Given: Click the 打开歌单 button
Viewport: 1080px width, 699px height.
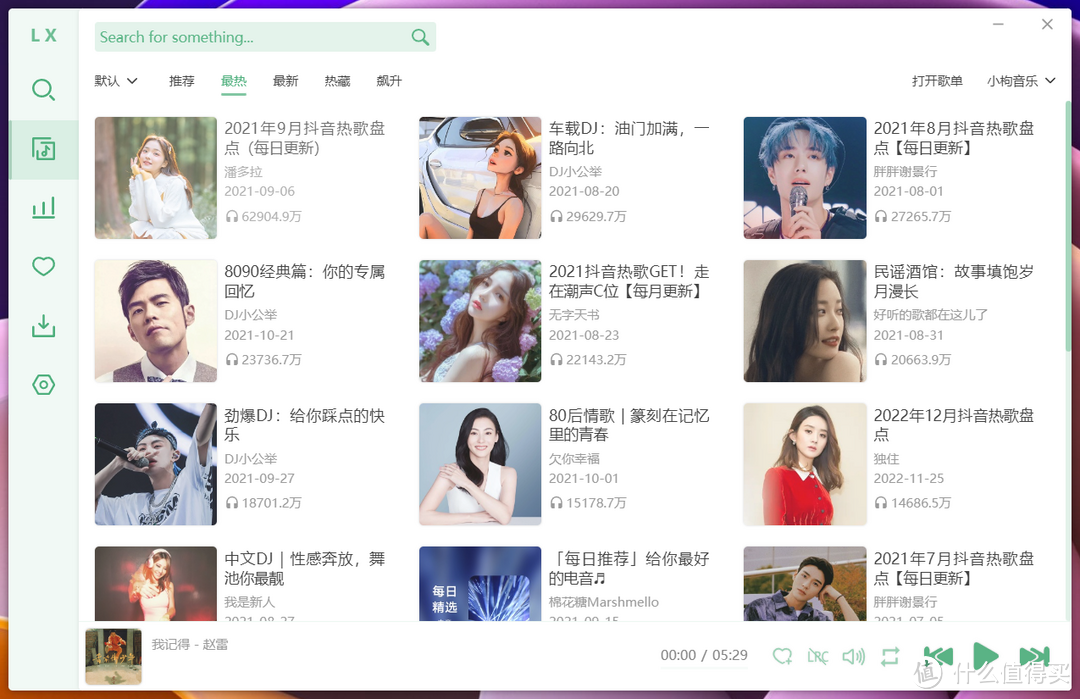Looking at the screenshot, I should (x=937, y=81).
